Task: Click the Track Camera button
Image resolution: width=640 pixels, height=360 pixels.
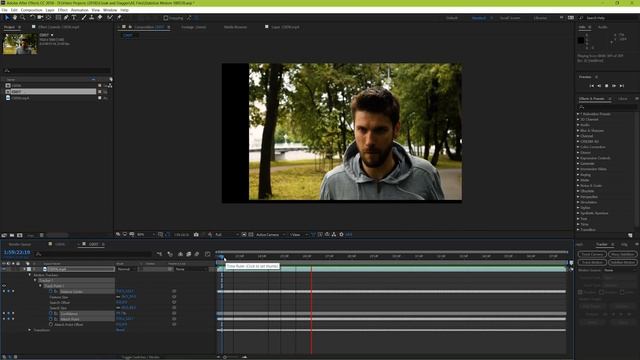Action: pos(592,254)
